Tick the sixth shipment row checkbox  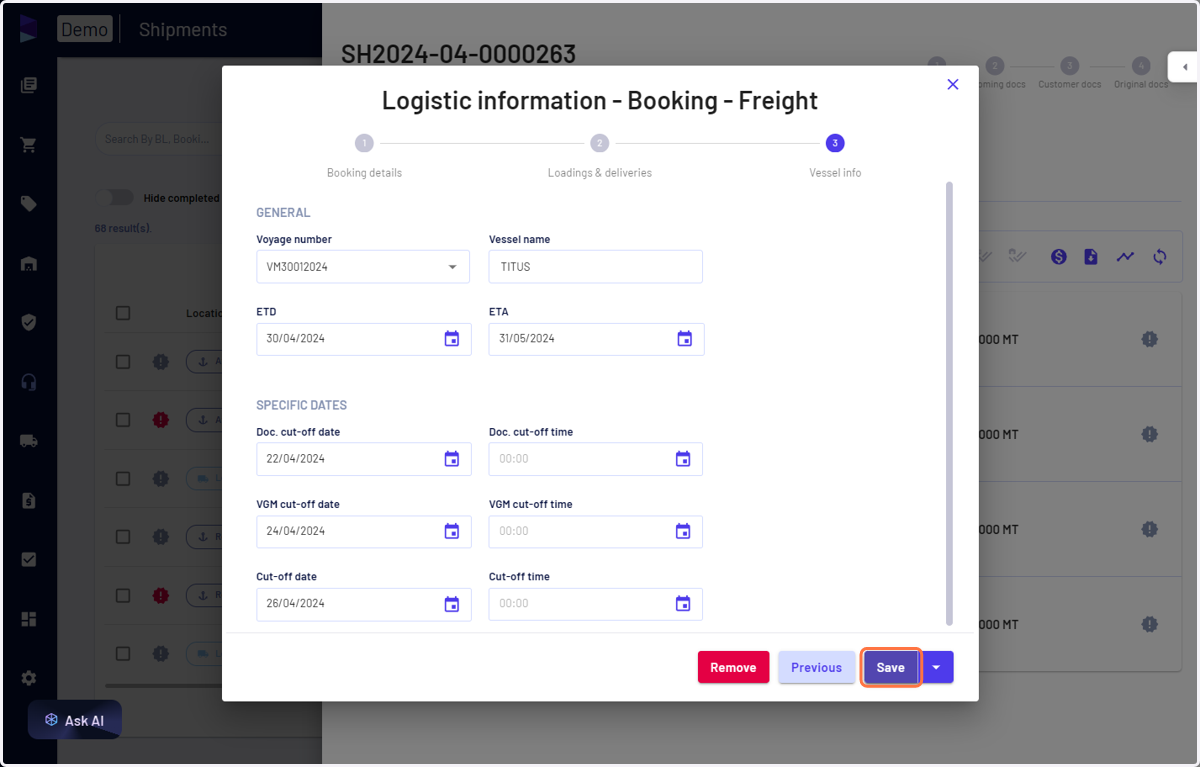123,654
